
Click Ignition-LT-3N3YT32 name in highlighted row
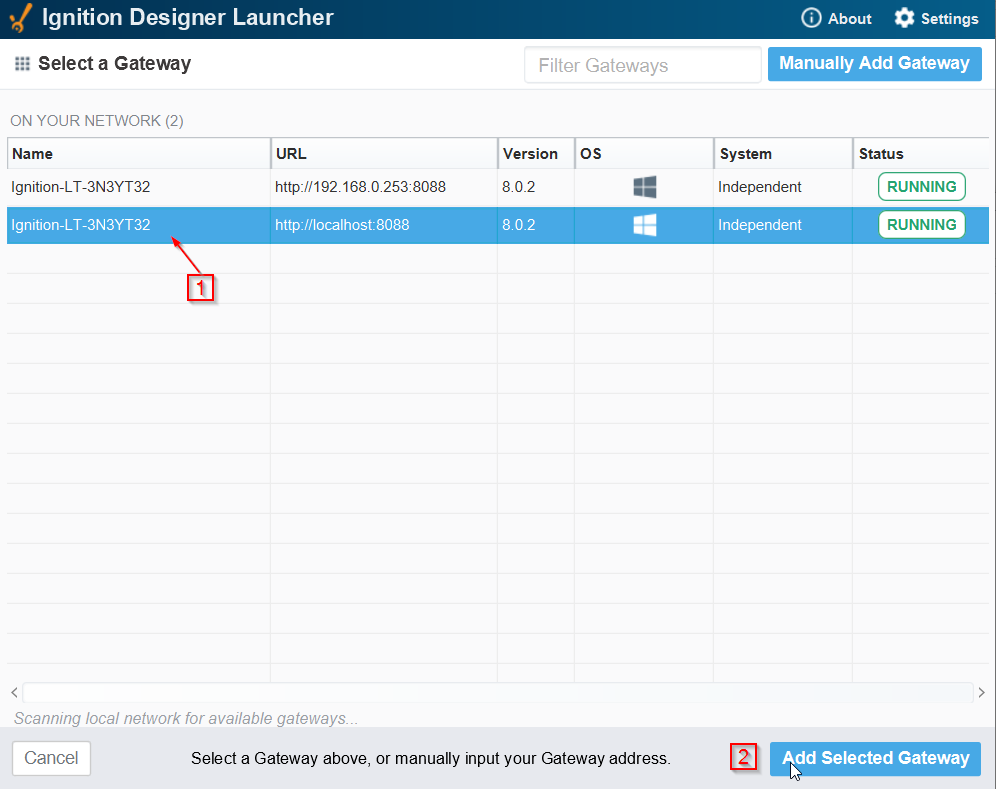click(81, 225)
